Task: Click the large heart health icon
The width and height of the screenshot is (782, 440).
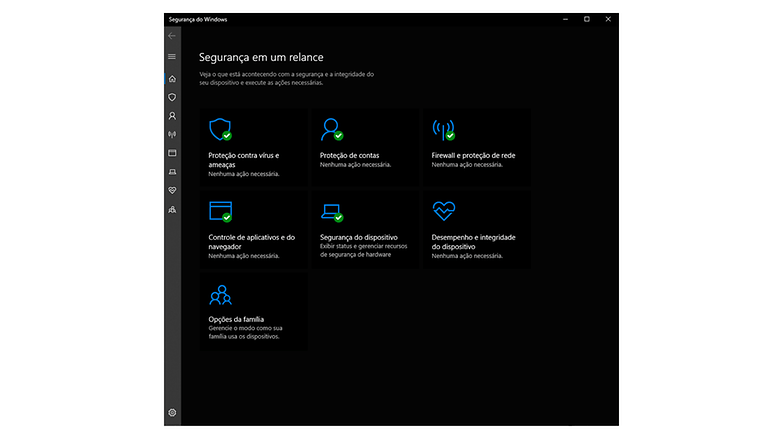Action: pos(444,211)
